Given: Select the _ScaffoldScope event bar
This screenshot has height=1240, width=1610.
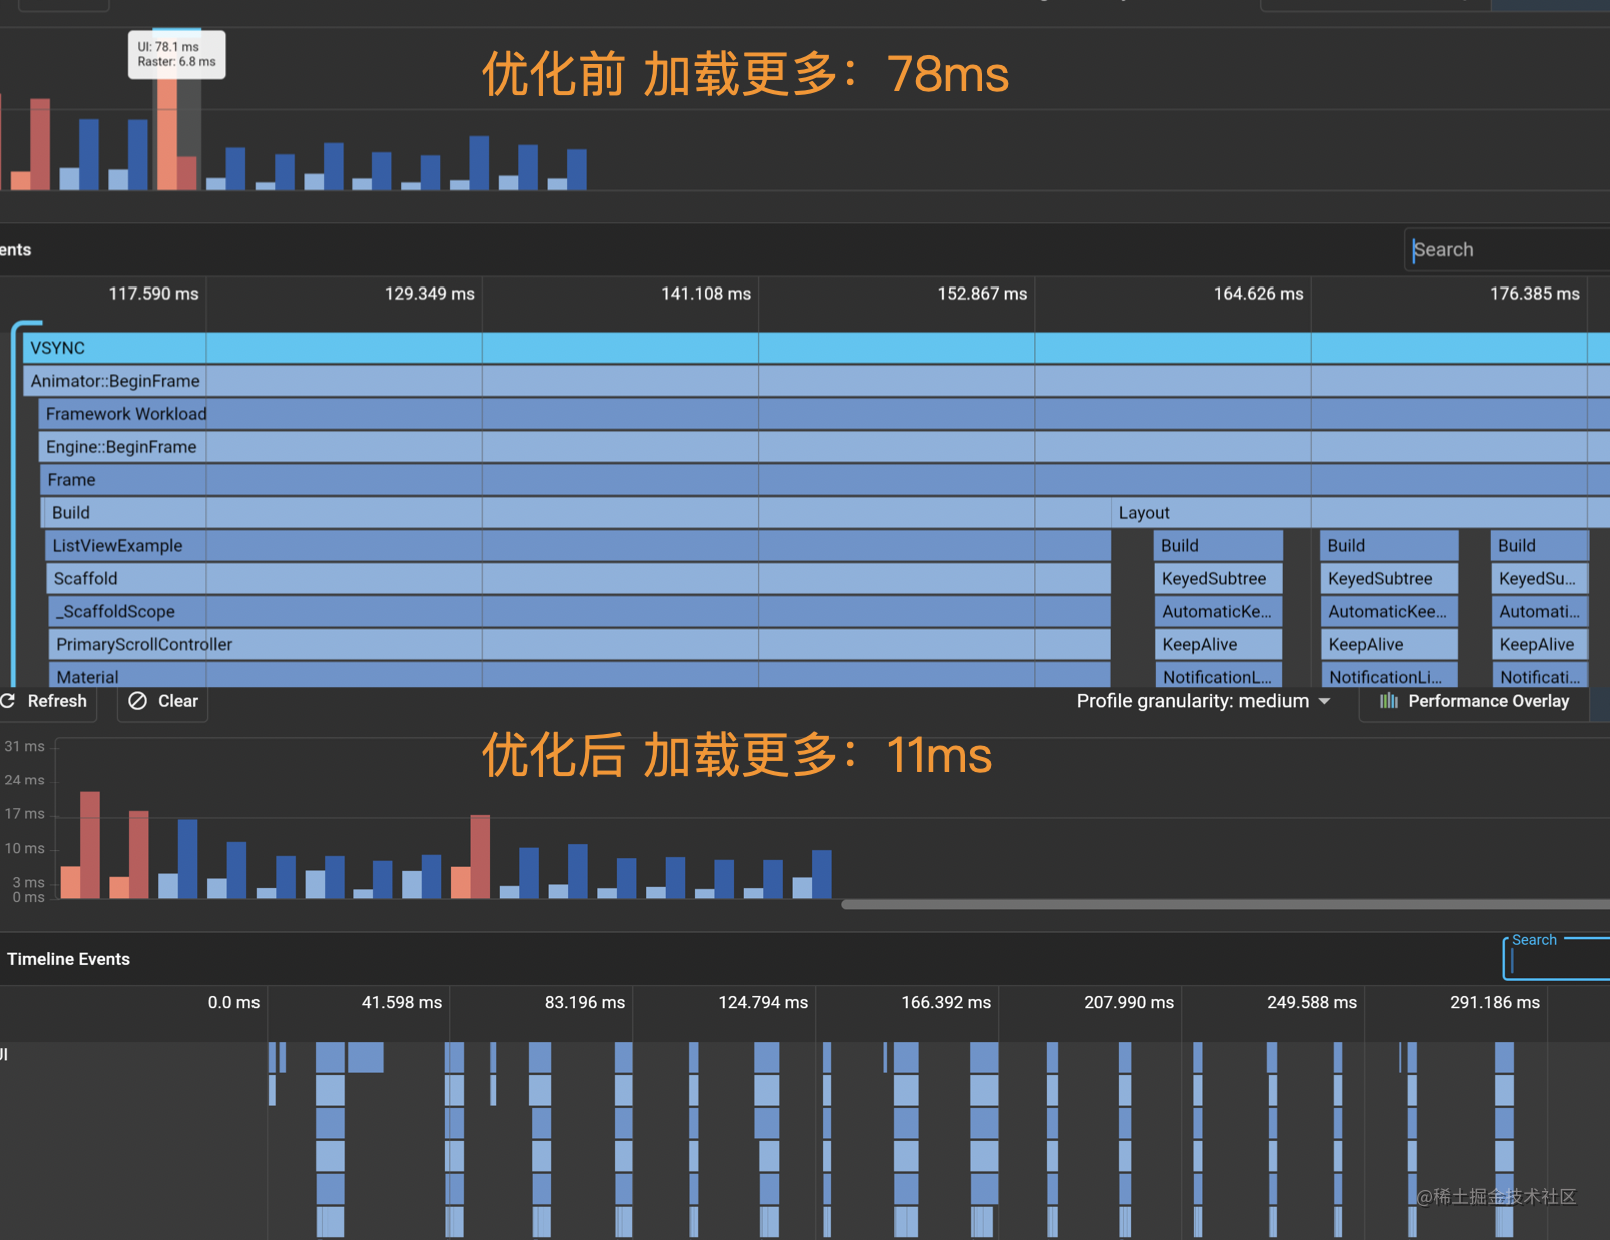Looking at the screenshot, I should 580,612.
